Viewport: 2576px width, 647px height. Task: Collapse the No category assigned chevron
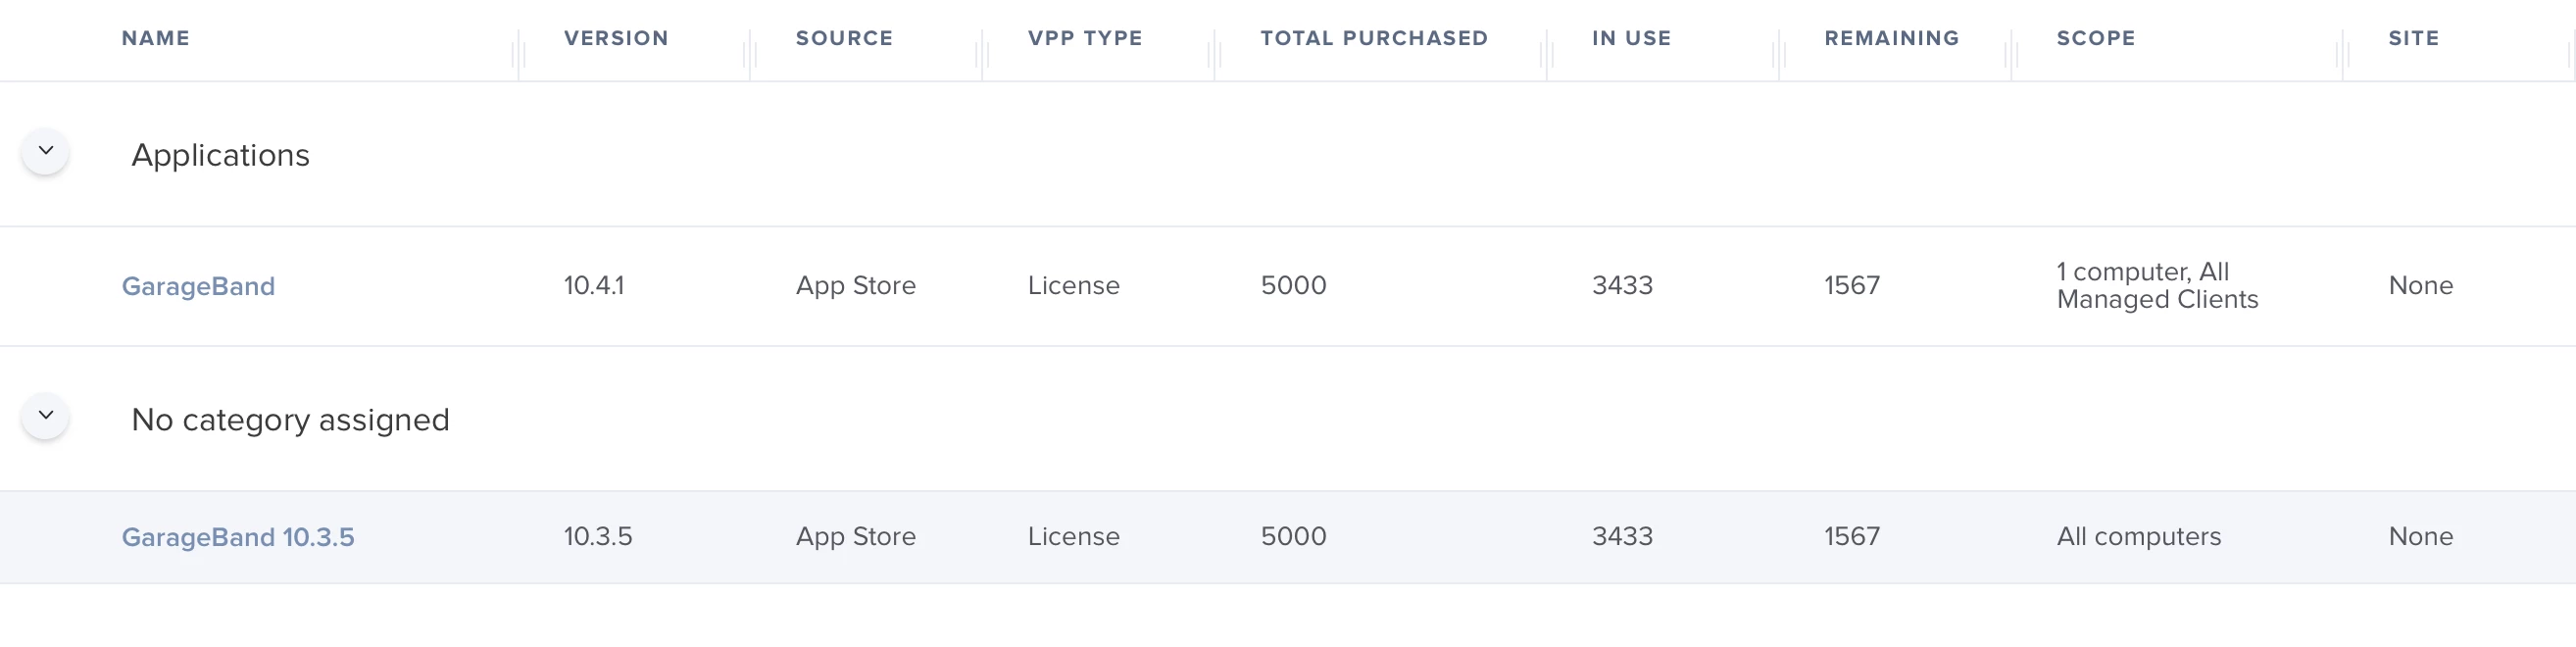click(x=45, y=416)
